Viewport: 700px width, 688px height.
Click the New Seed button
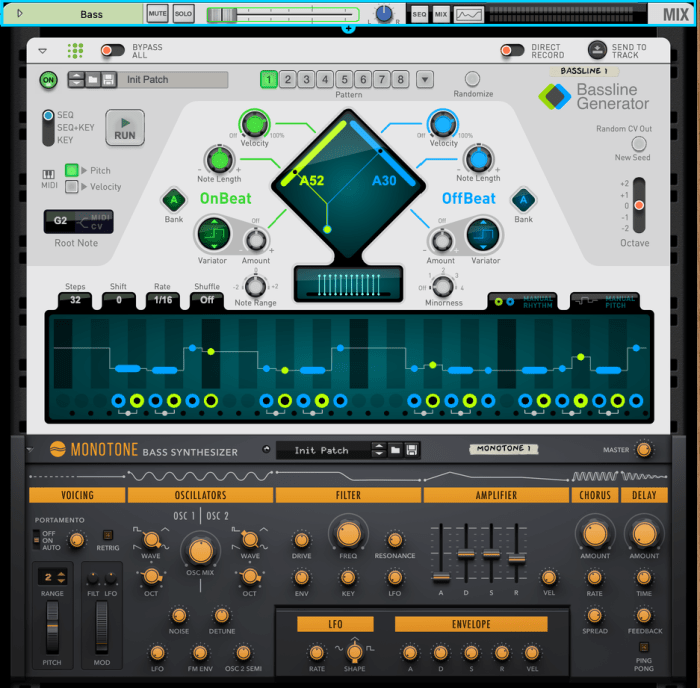pyautogui.click(x=638, y=144)
